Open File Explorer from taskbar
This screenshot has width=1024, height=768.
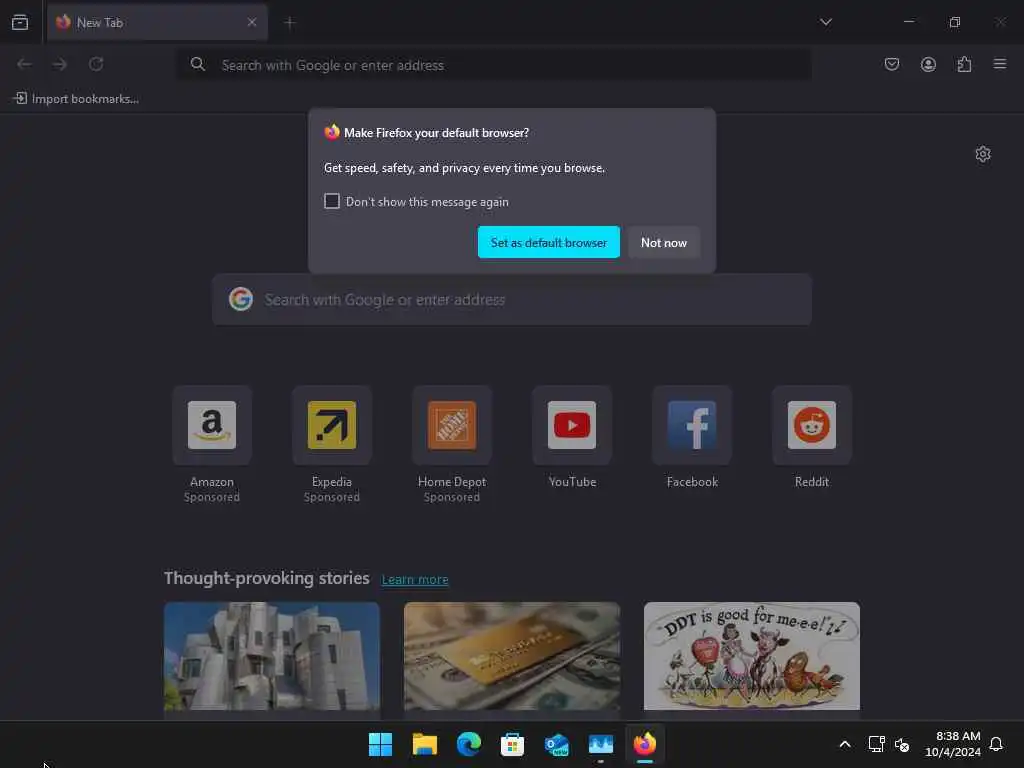tap(424, 744)
